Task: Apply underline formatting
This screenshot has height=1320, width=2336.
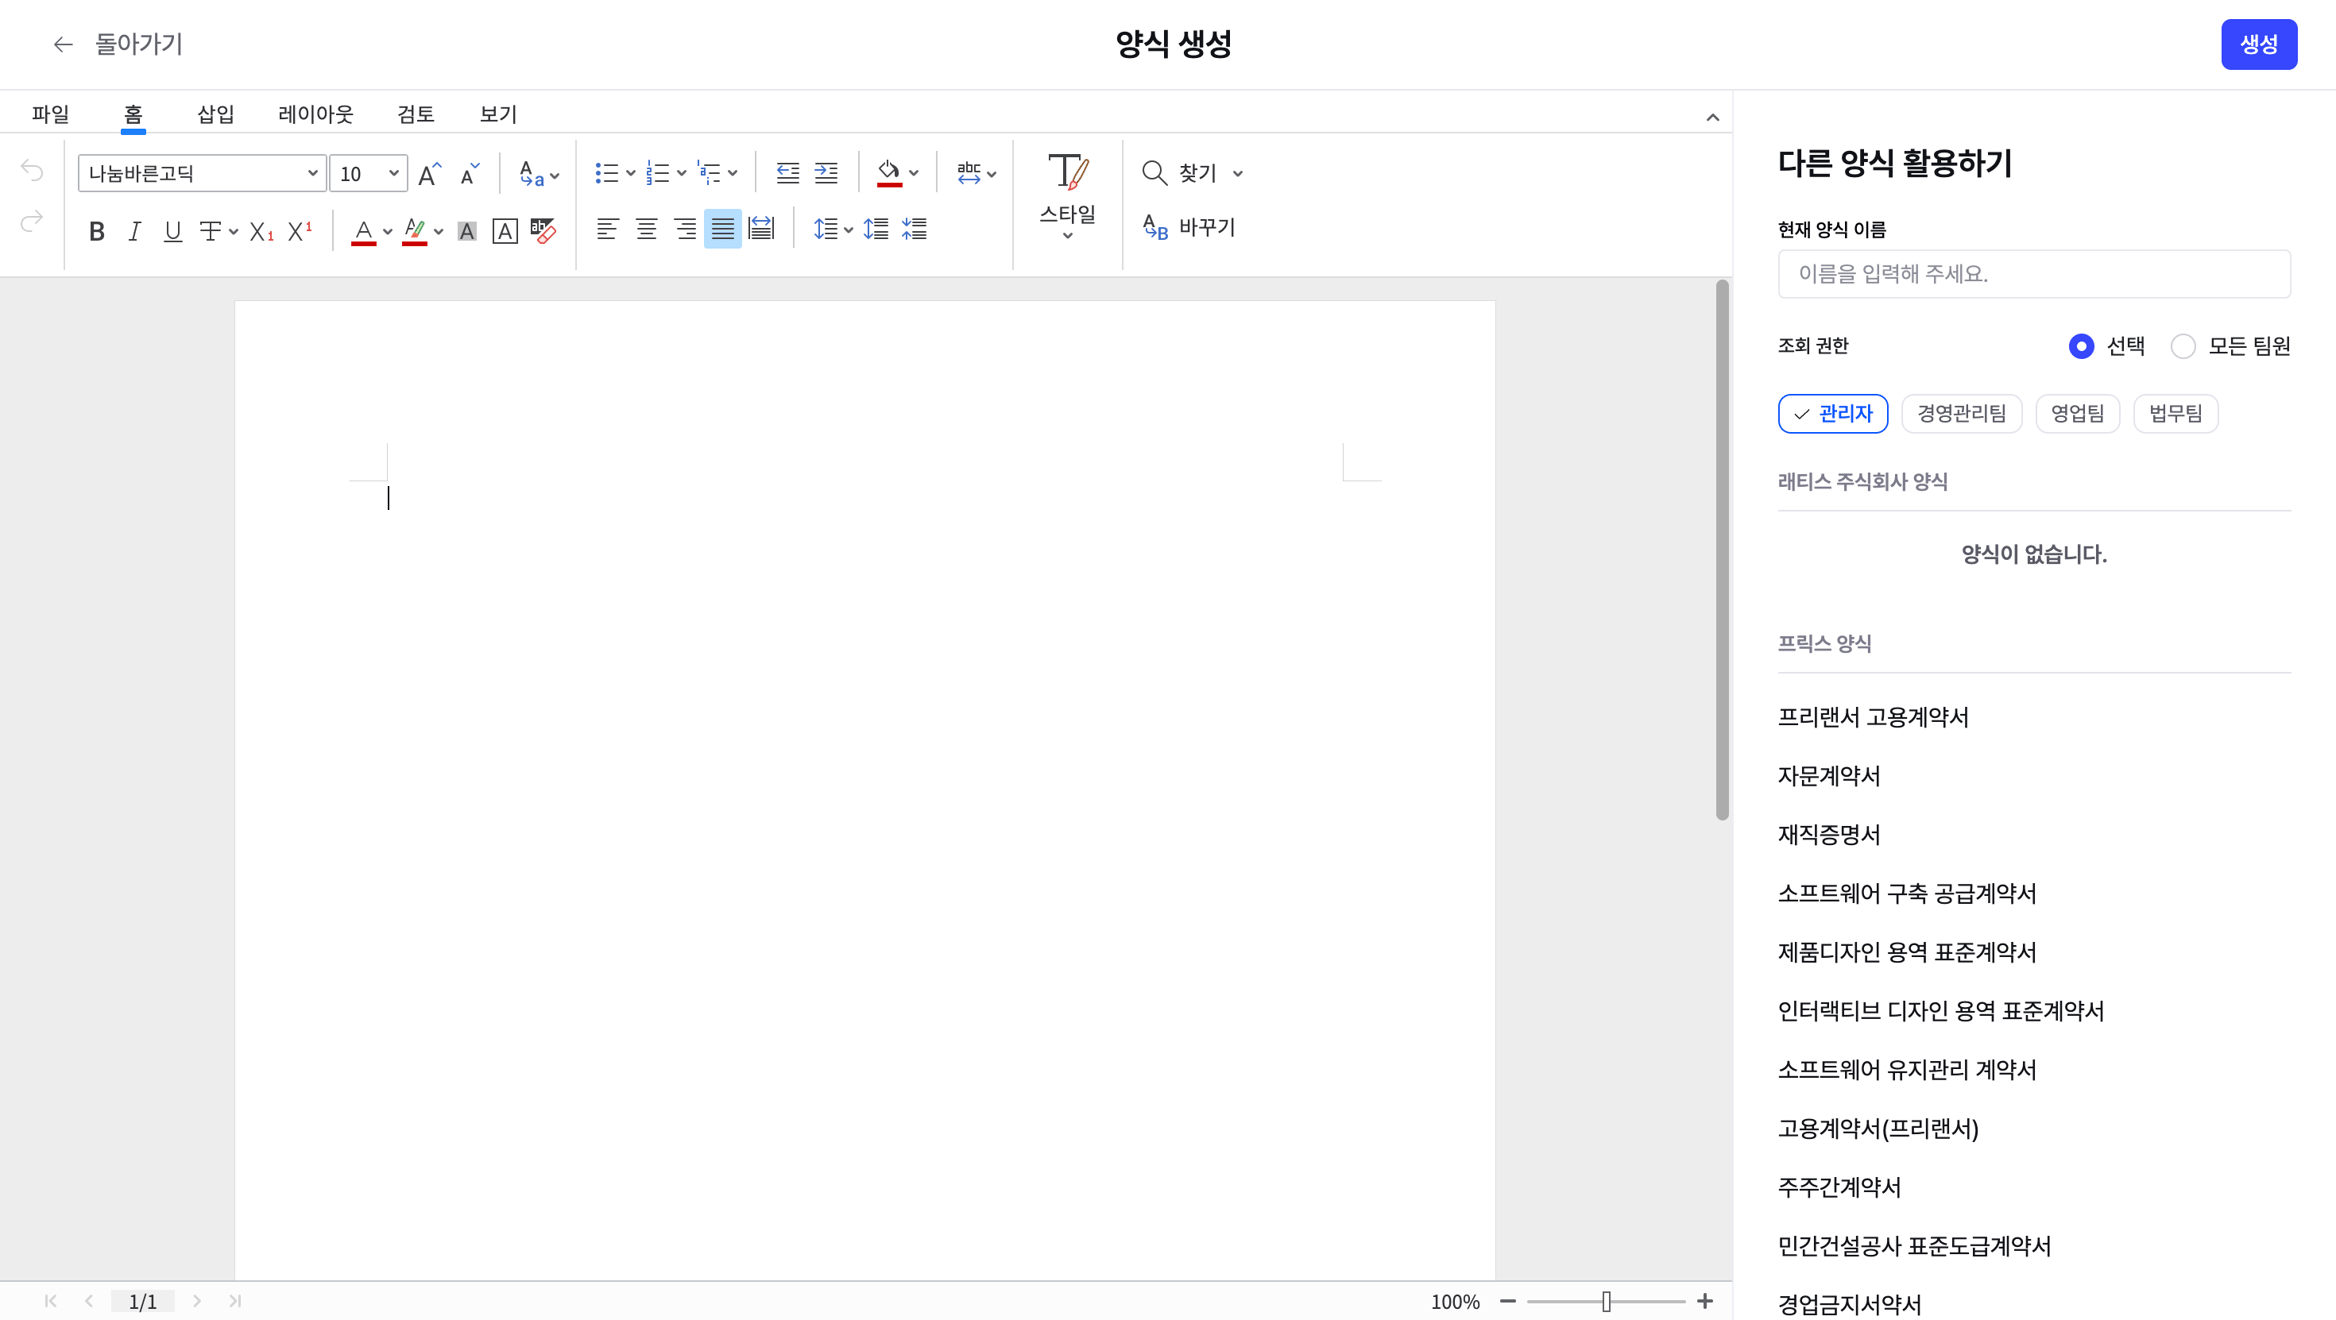Action: pos(172,231)
